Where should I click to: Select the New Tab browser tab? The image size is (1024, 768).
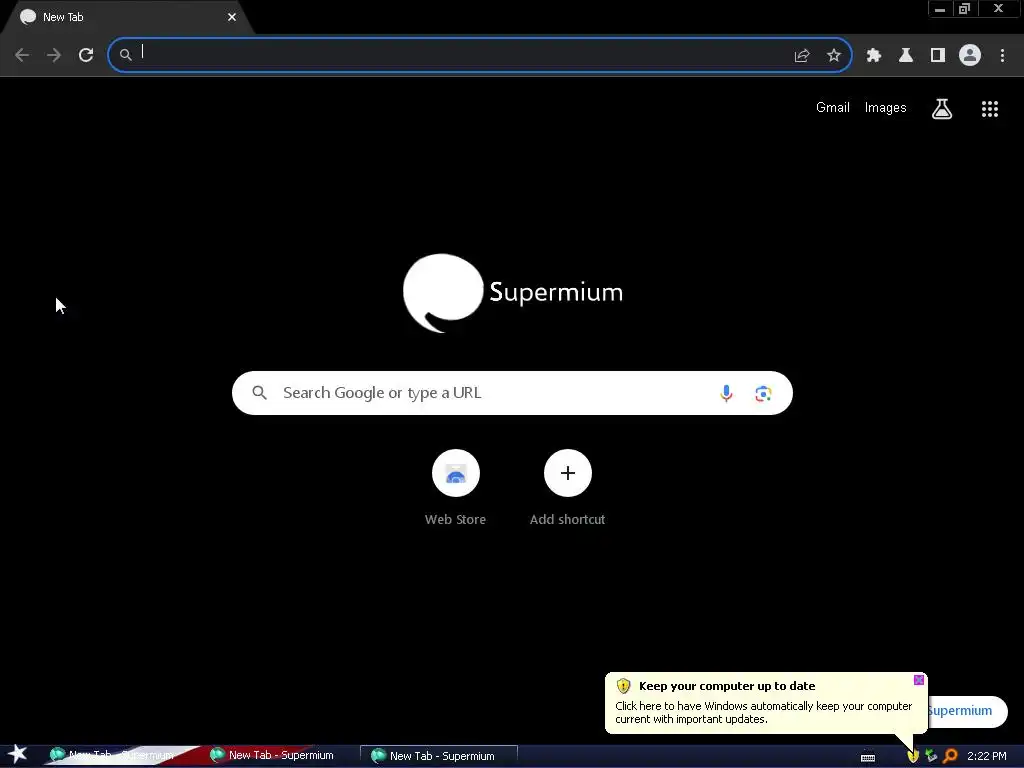(127, 17)
